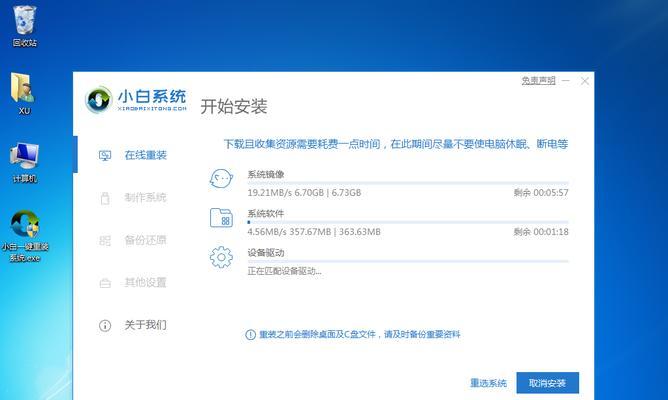Click the 4.56MB/s 357.67MB | 363.63MB text
Image resolution: width=668 pixels, height=400 pixels.
coord(314,232)
